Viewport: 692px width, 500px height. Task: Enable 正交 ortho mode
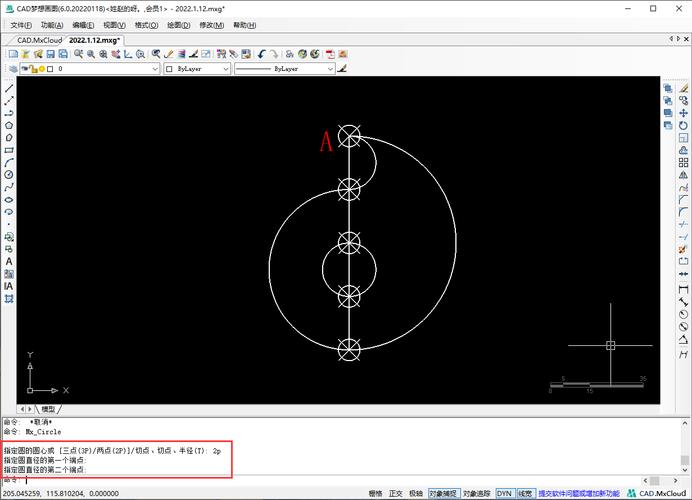(395, 493)
